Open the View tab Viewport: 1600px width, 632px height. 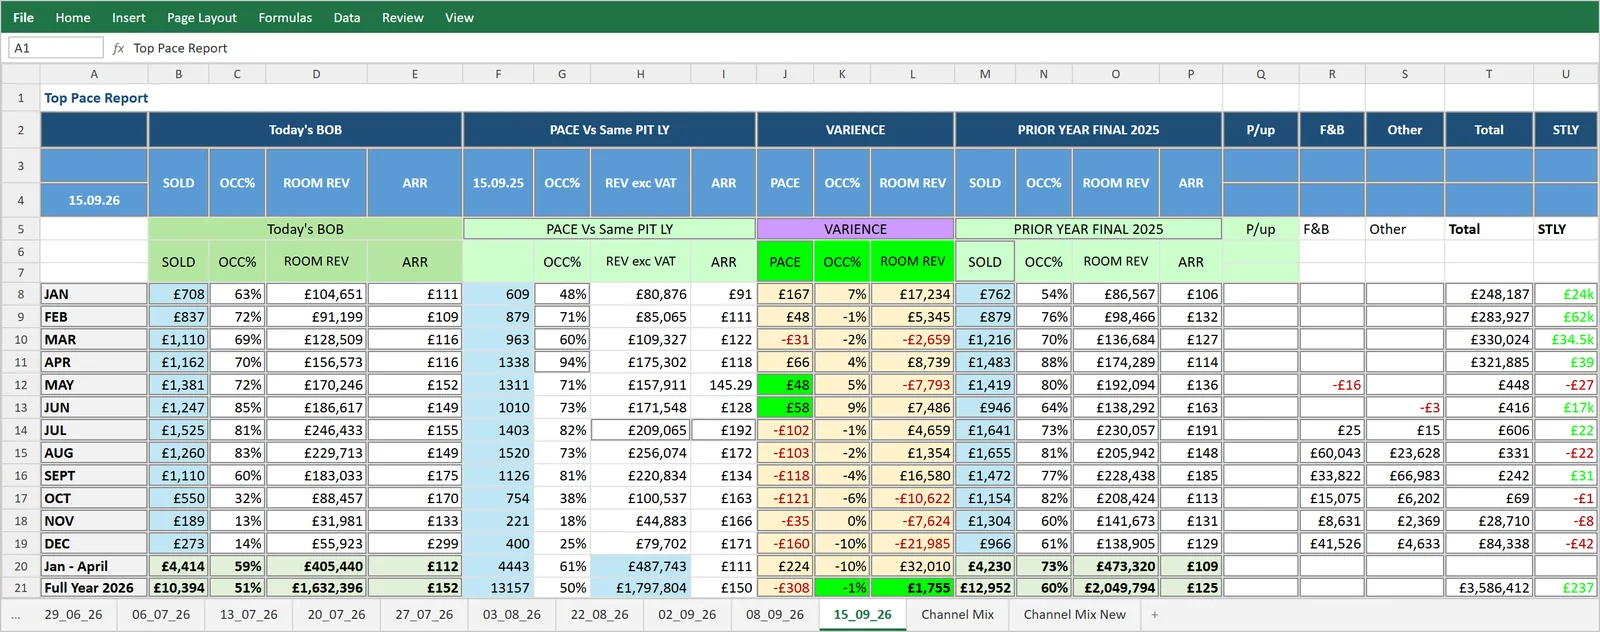[459, 17]
